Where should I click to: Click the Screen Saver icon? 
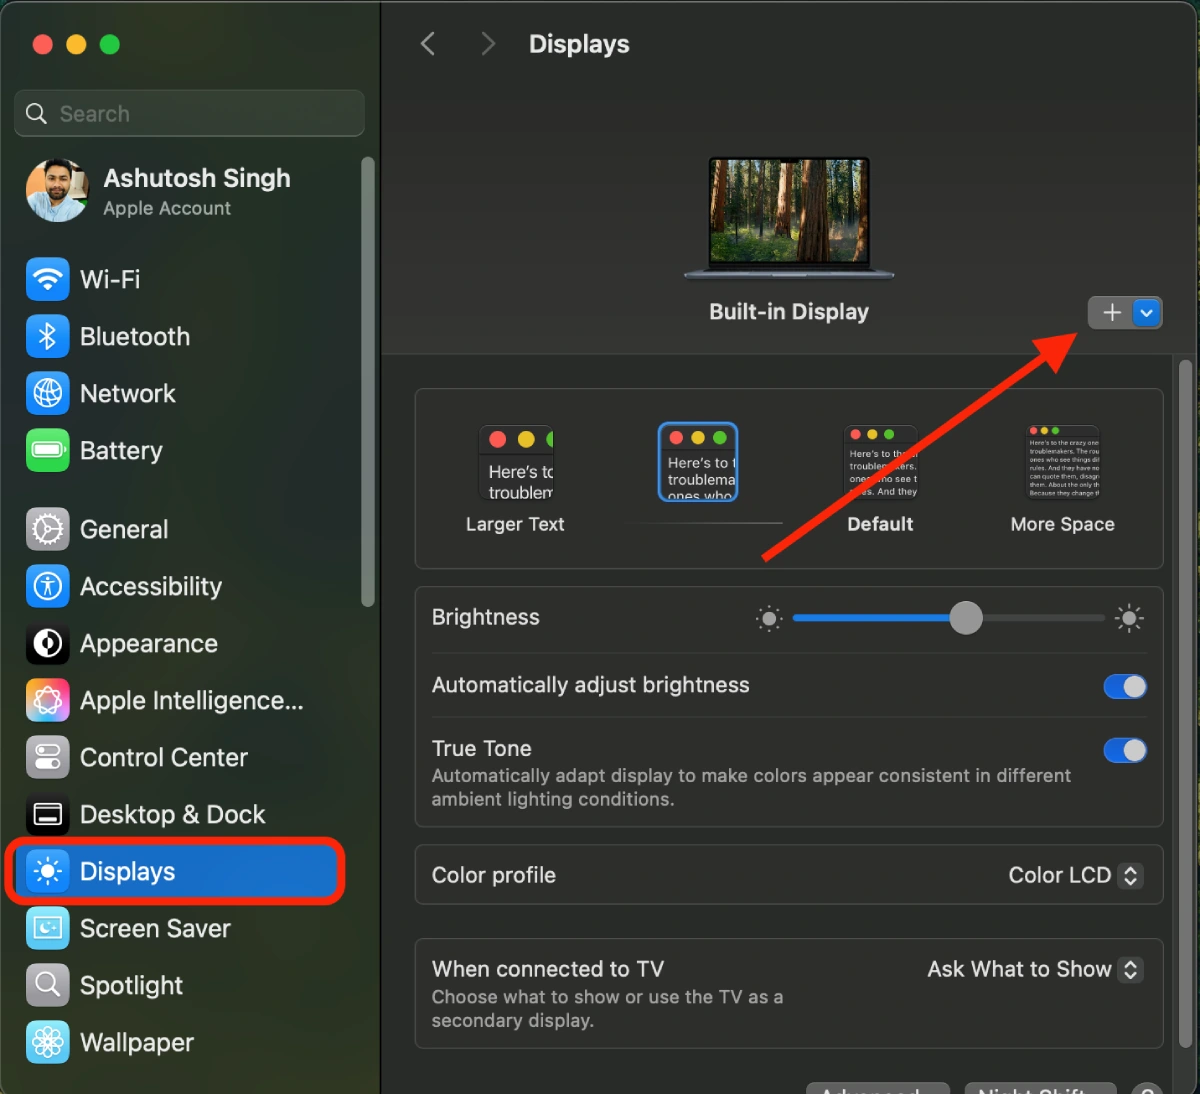[x=48, y=928]
